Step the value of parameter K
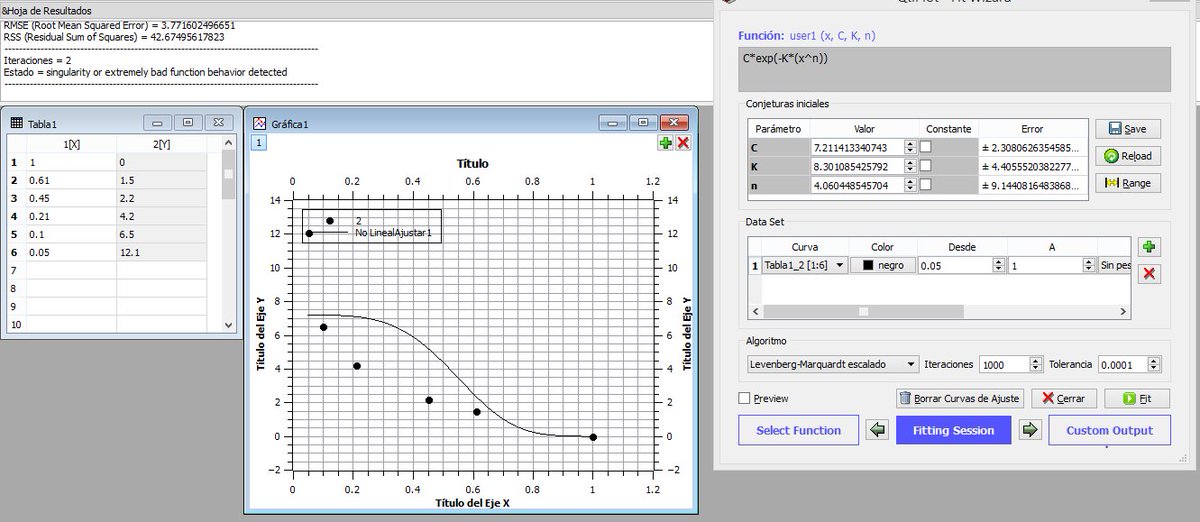 tap(910, 166)
